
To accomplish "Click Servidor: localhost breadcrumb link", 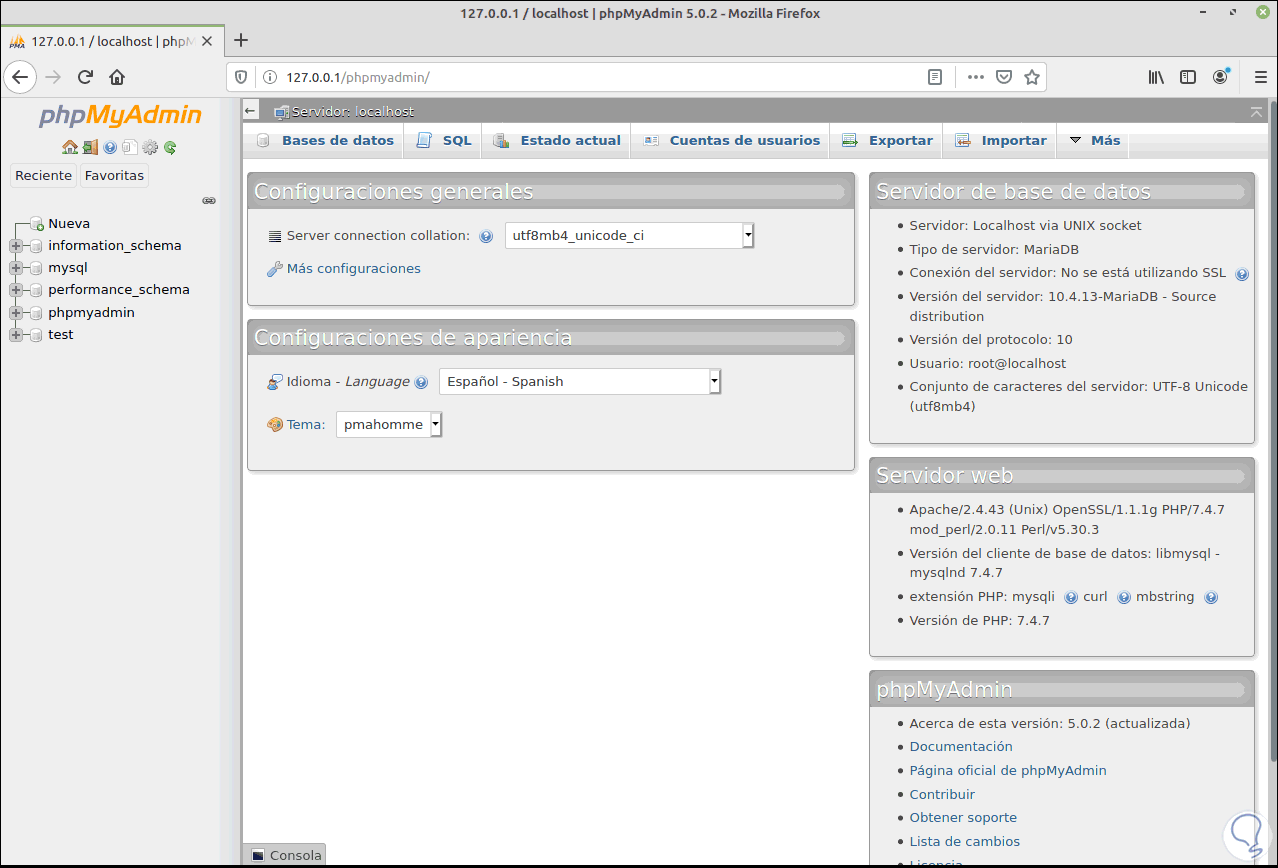I will pos(353,111).
